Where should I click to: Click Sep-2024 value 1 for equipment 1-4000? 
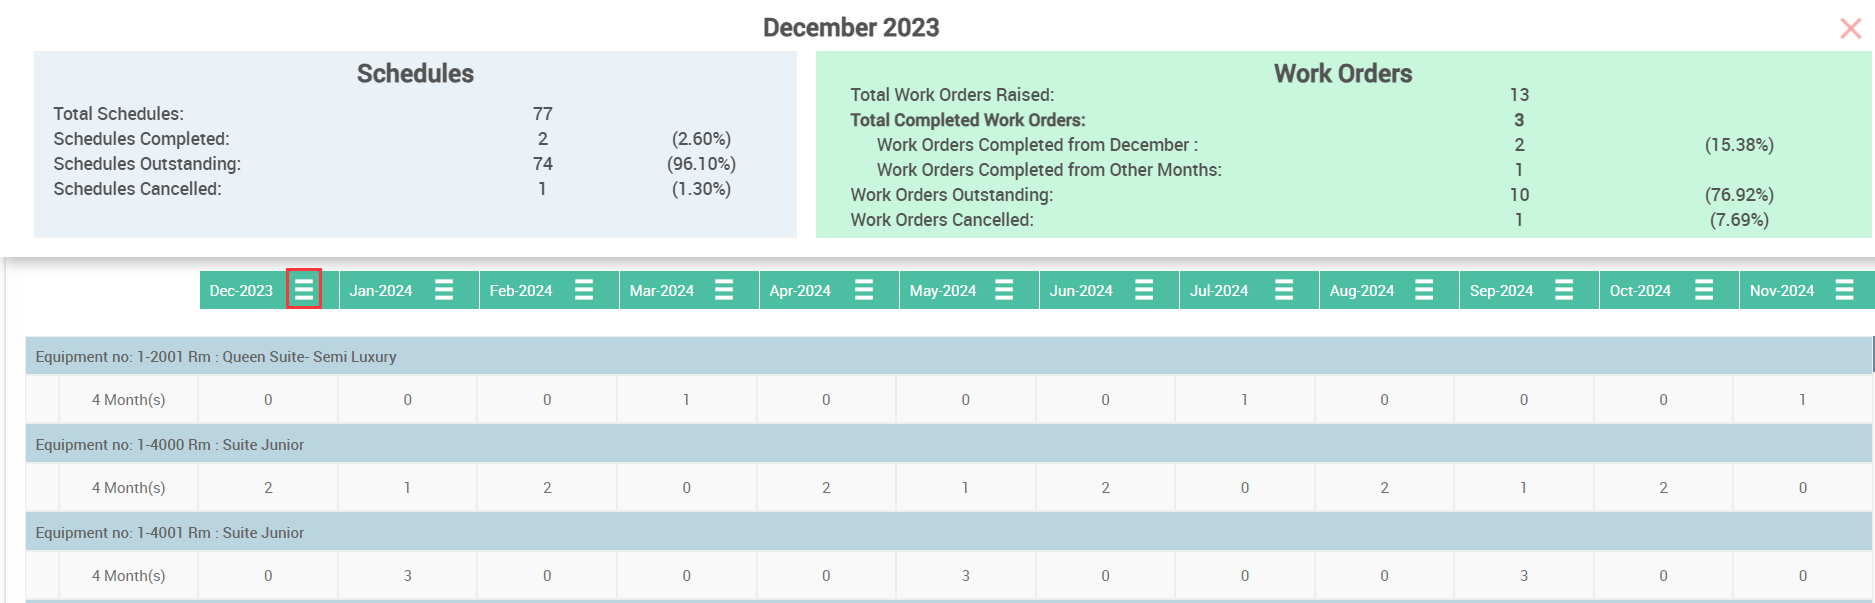pyautogui.click(x=1524, y=488)
